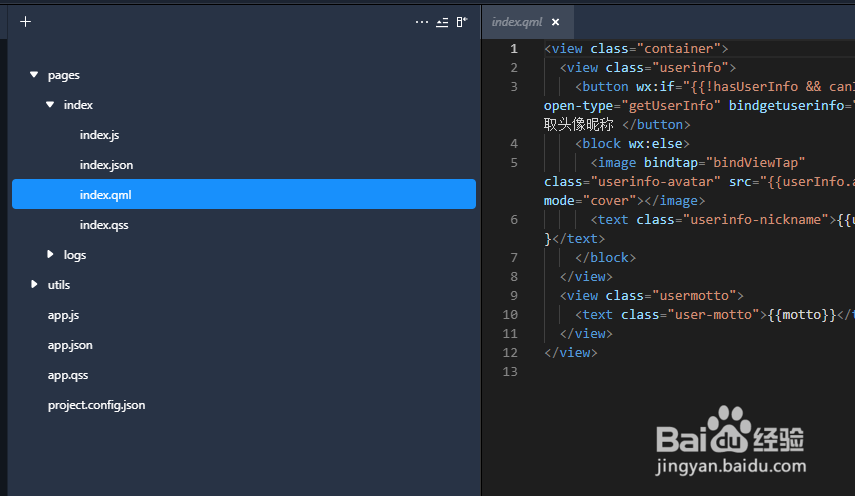Open app.js in the file tree
855x496 pixels.
[x=63, y=315]
